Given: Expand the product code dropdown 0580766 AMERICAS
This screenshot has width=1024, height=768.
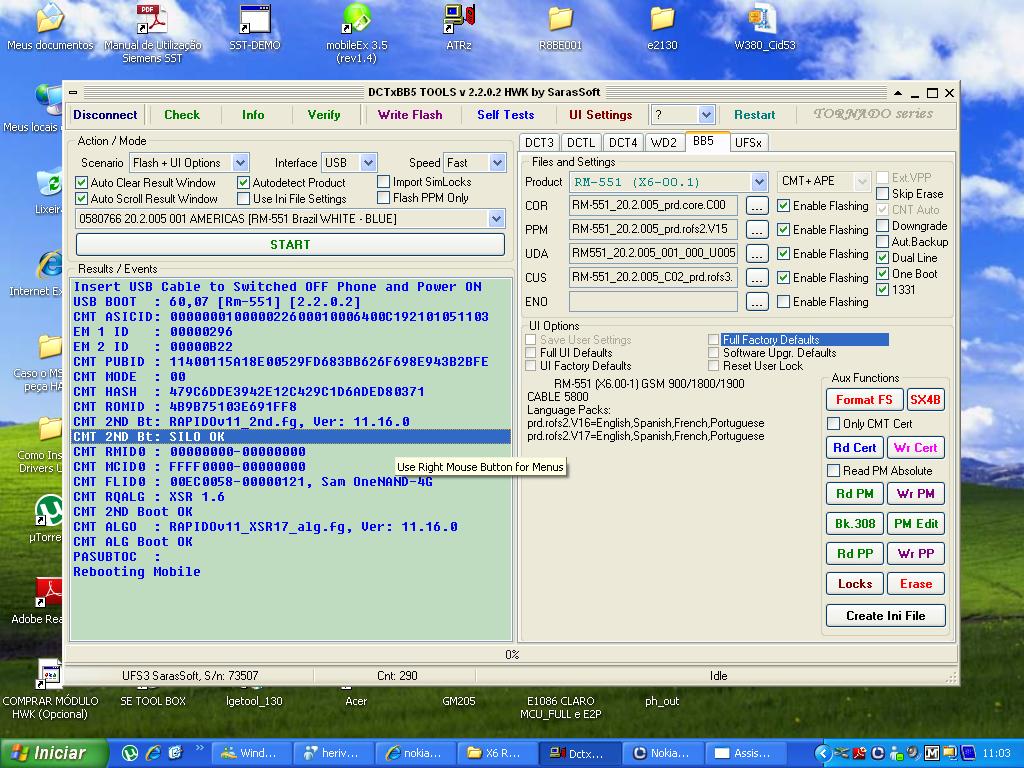Looking at the screenshot, I should point(496,219).
